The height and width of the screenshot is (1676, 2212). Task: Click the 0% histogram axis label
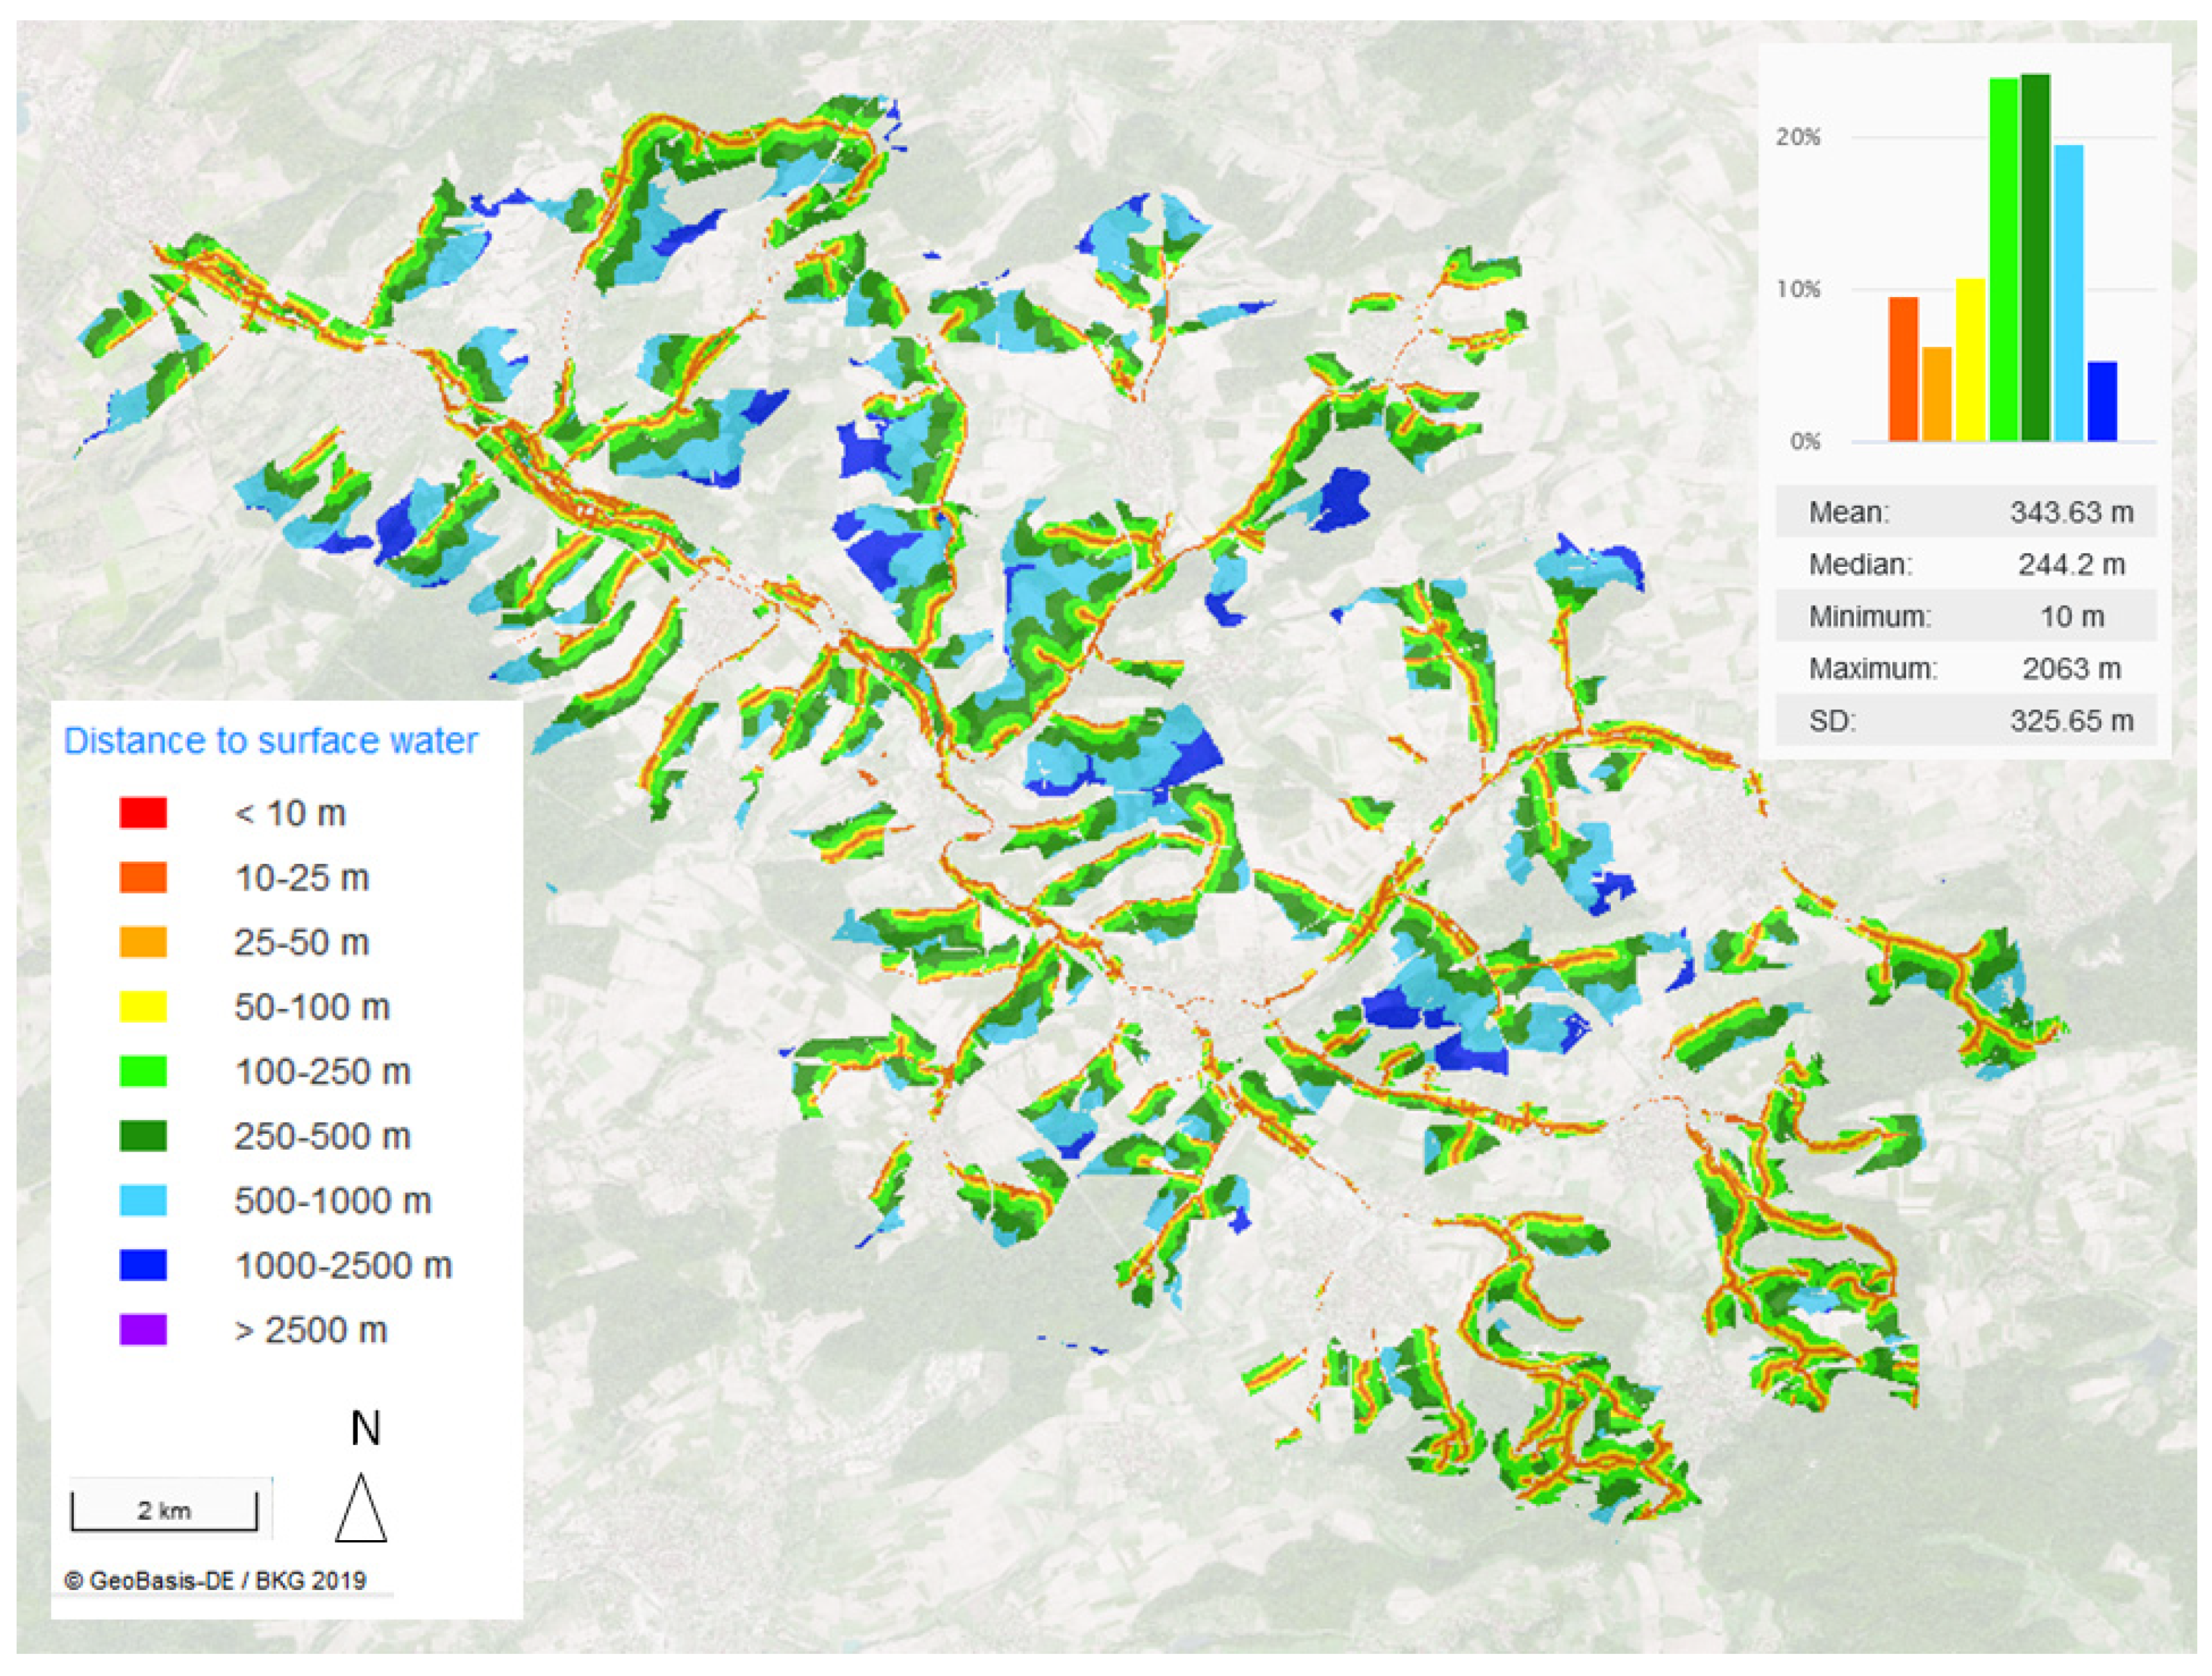(1805, 441)
